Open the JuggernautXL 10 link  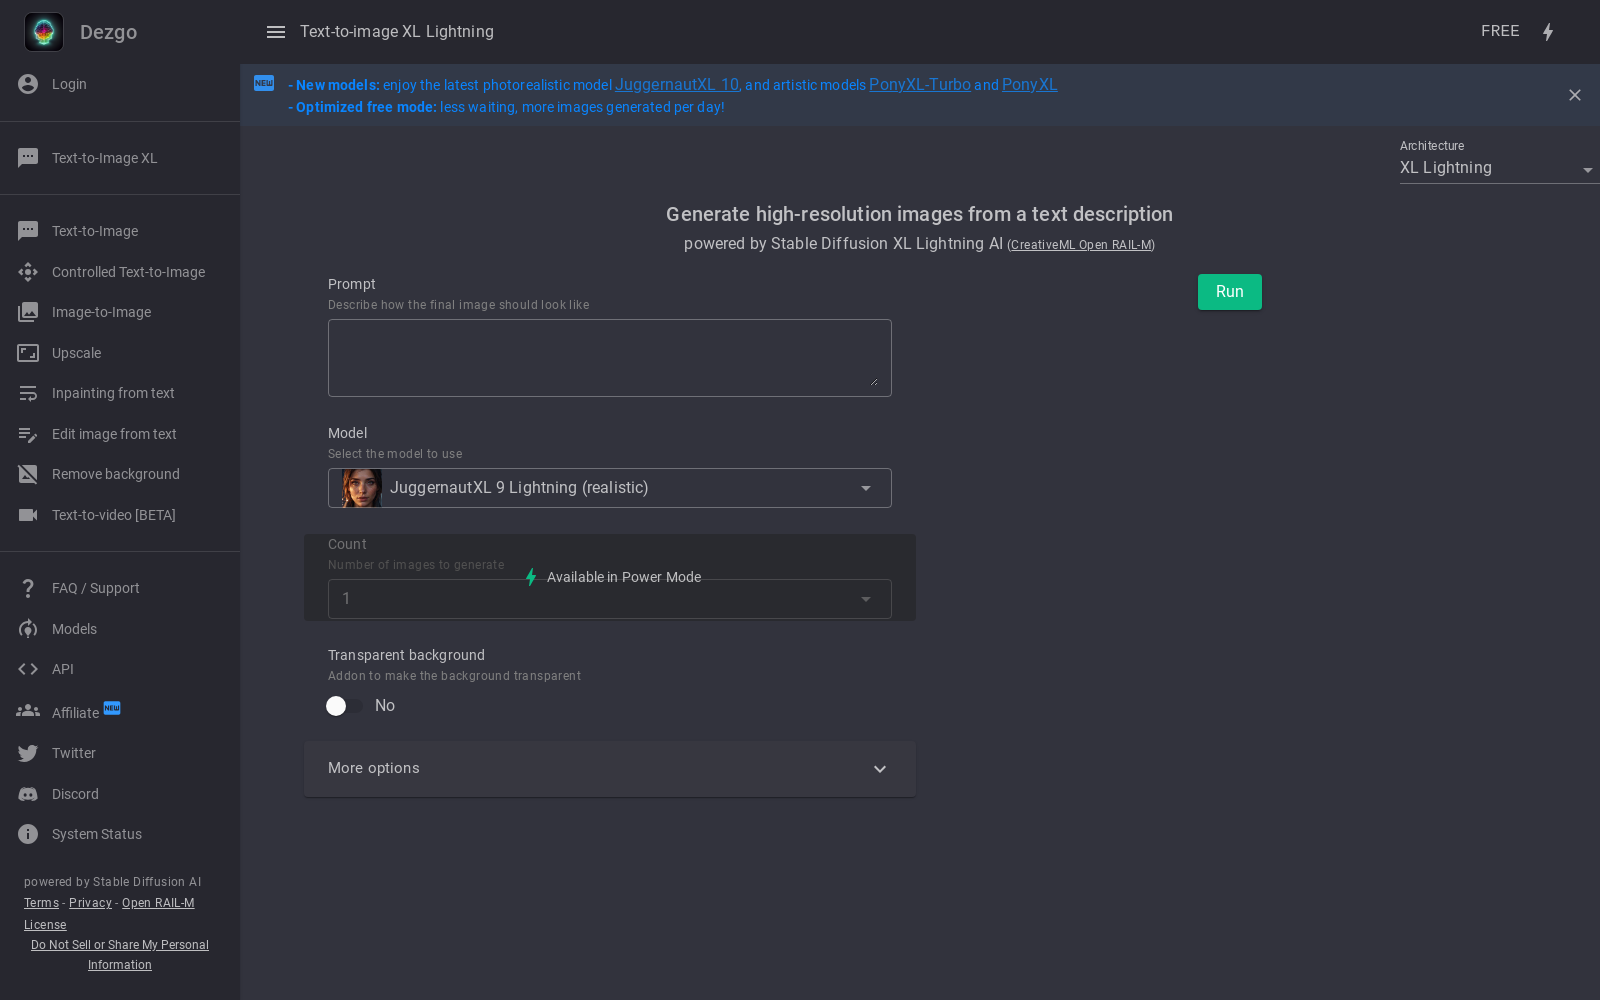677,85
